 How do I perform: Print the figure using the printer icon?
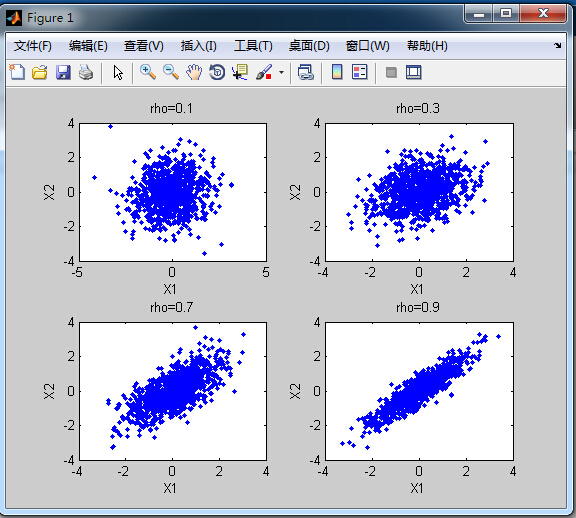click(x=86, y=72)
